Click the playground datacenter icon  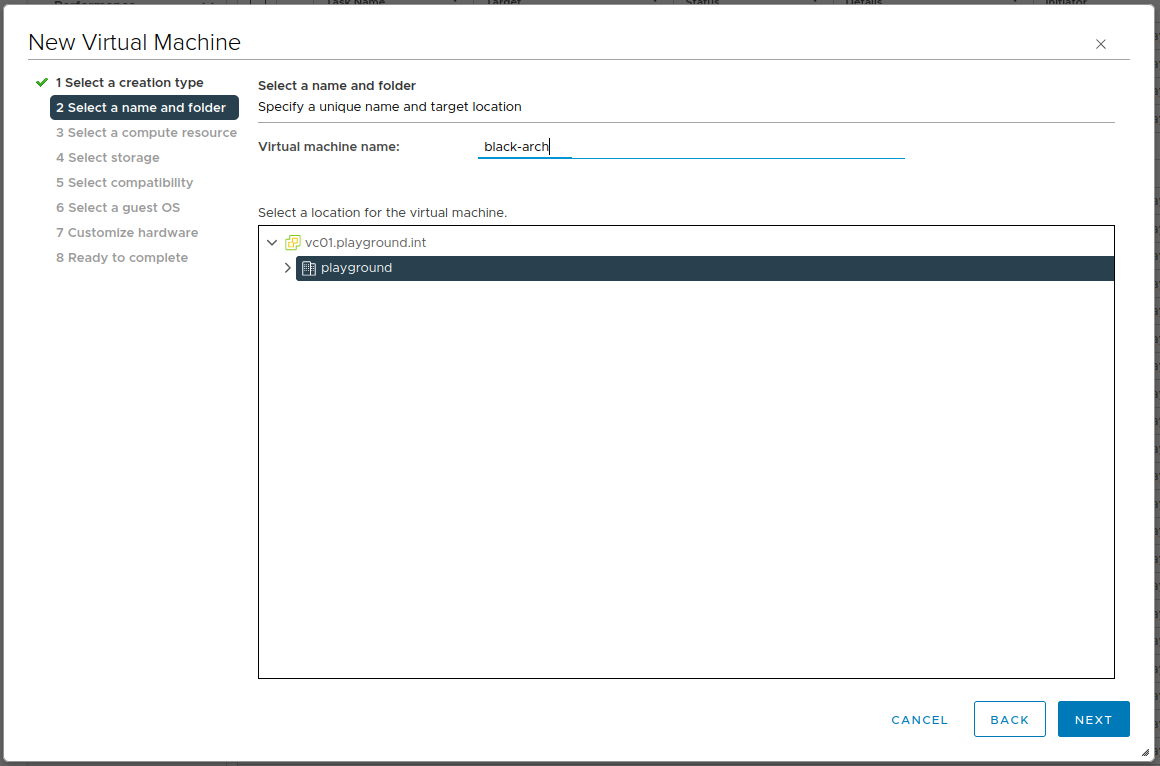pos(309,268)
